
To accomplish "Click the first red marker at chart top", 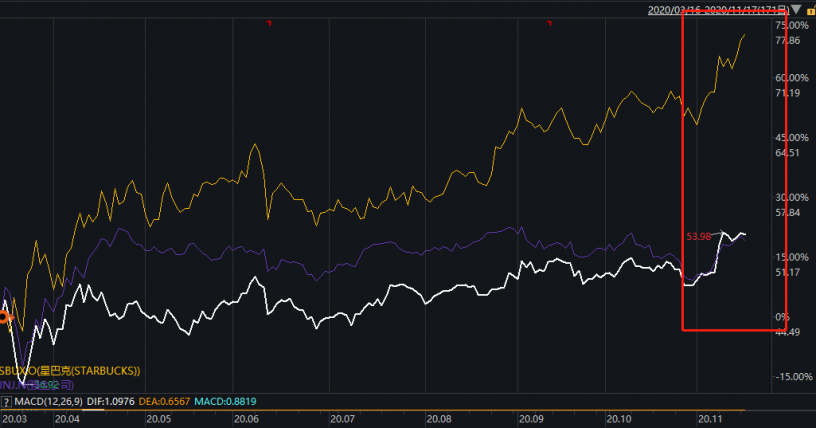I will coord(268,25).
